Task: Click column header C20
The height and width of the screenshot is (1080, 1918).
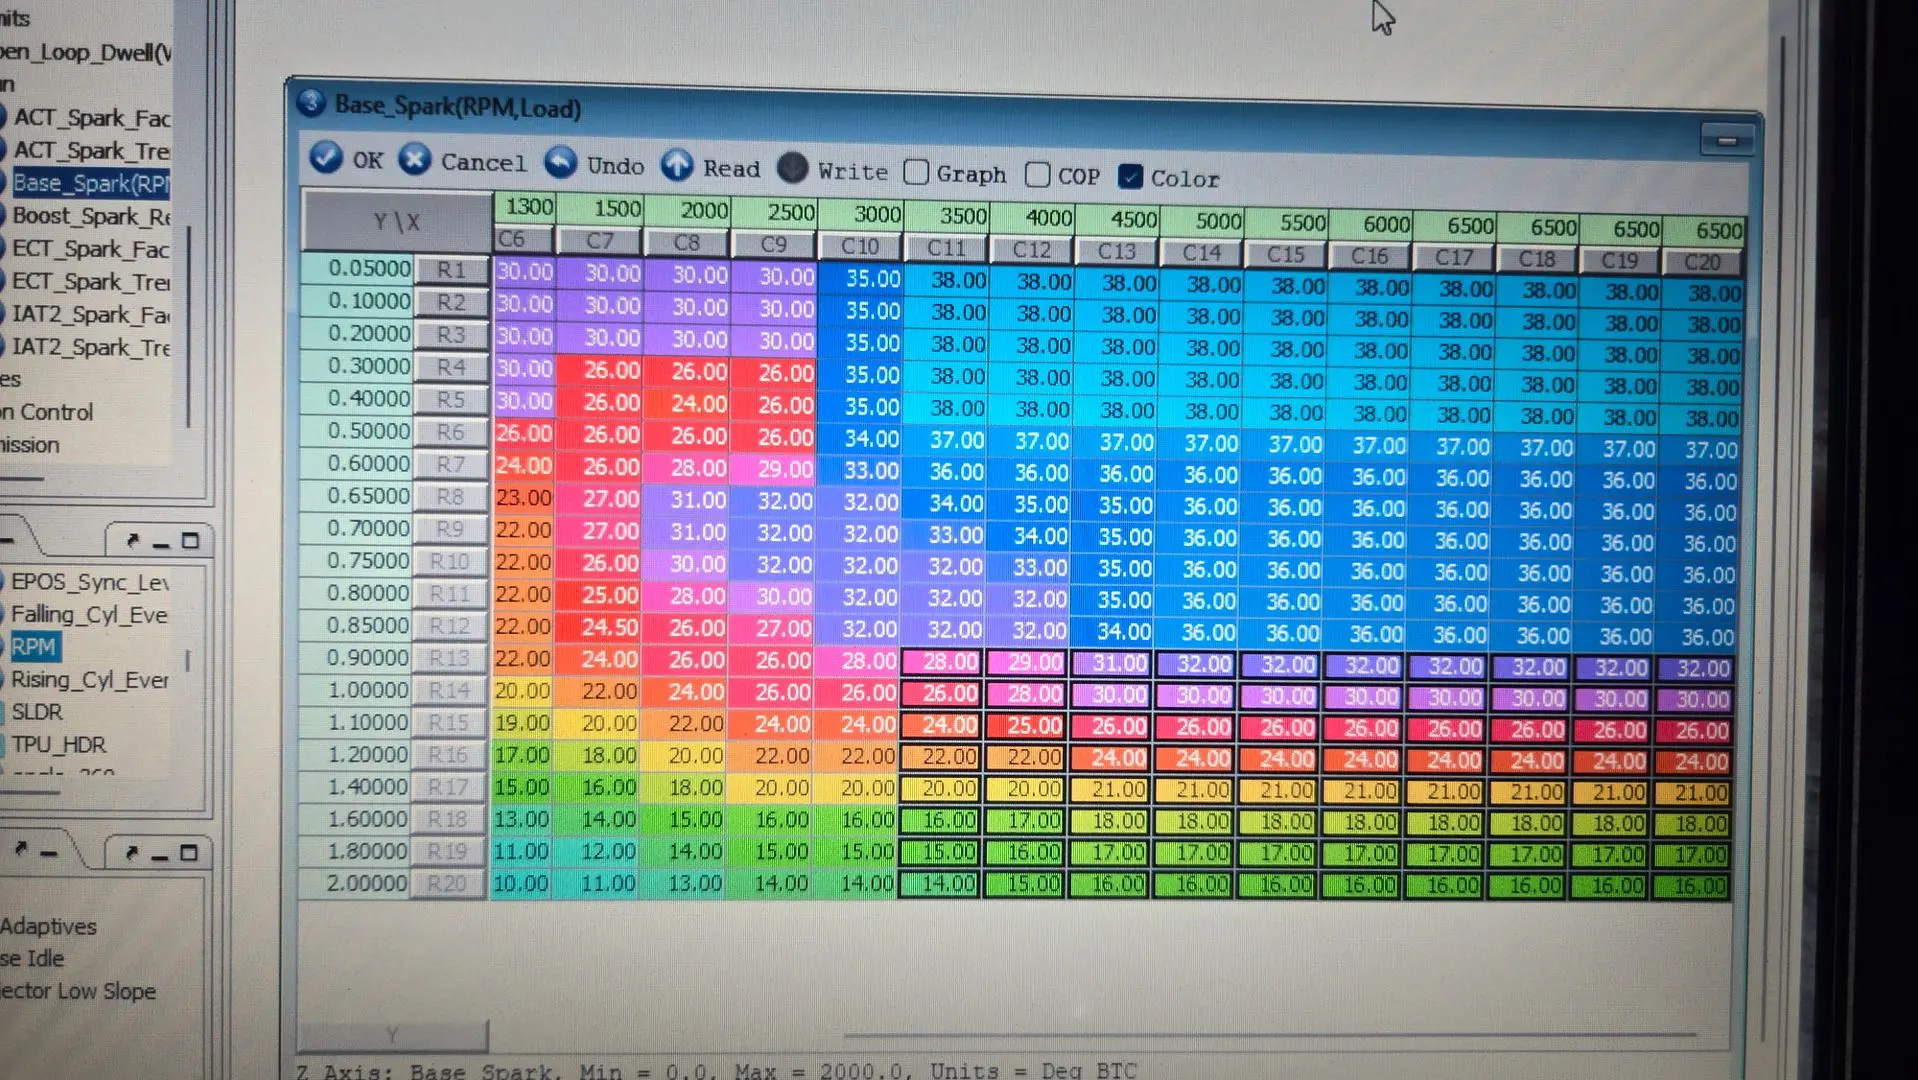Action: pos(1702,262)
